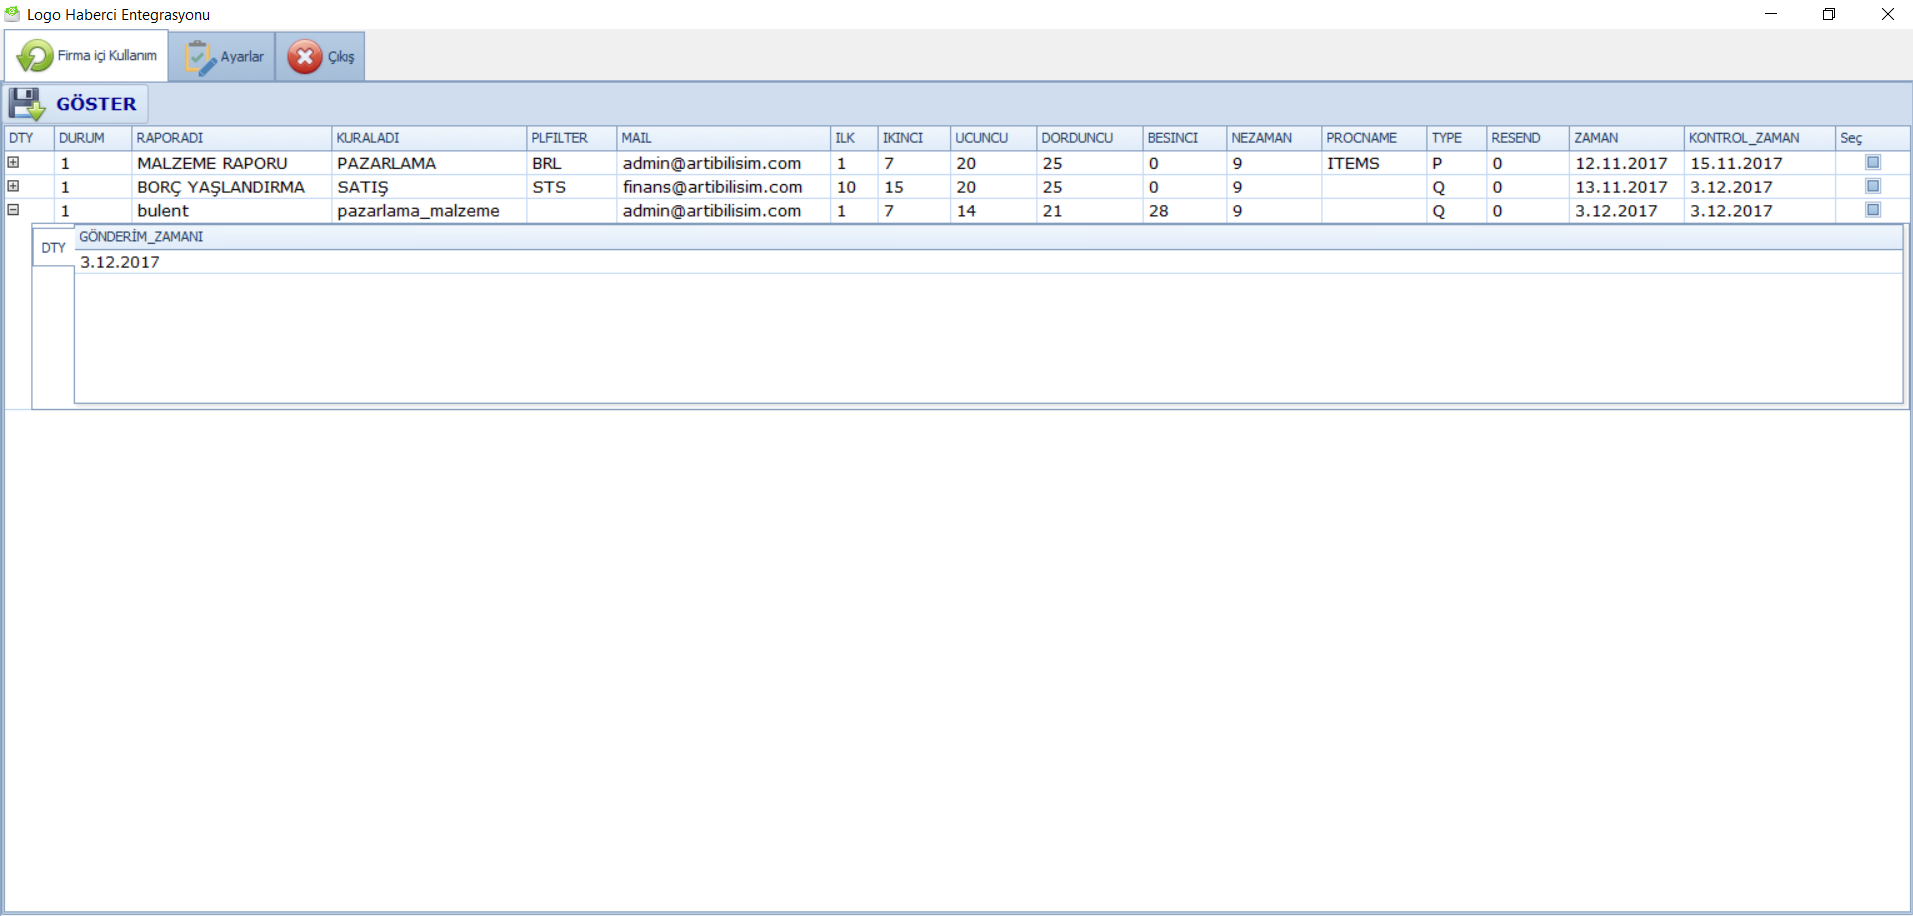
Task: Click the red Çıkış exit icon
Action: (305, 57)
